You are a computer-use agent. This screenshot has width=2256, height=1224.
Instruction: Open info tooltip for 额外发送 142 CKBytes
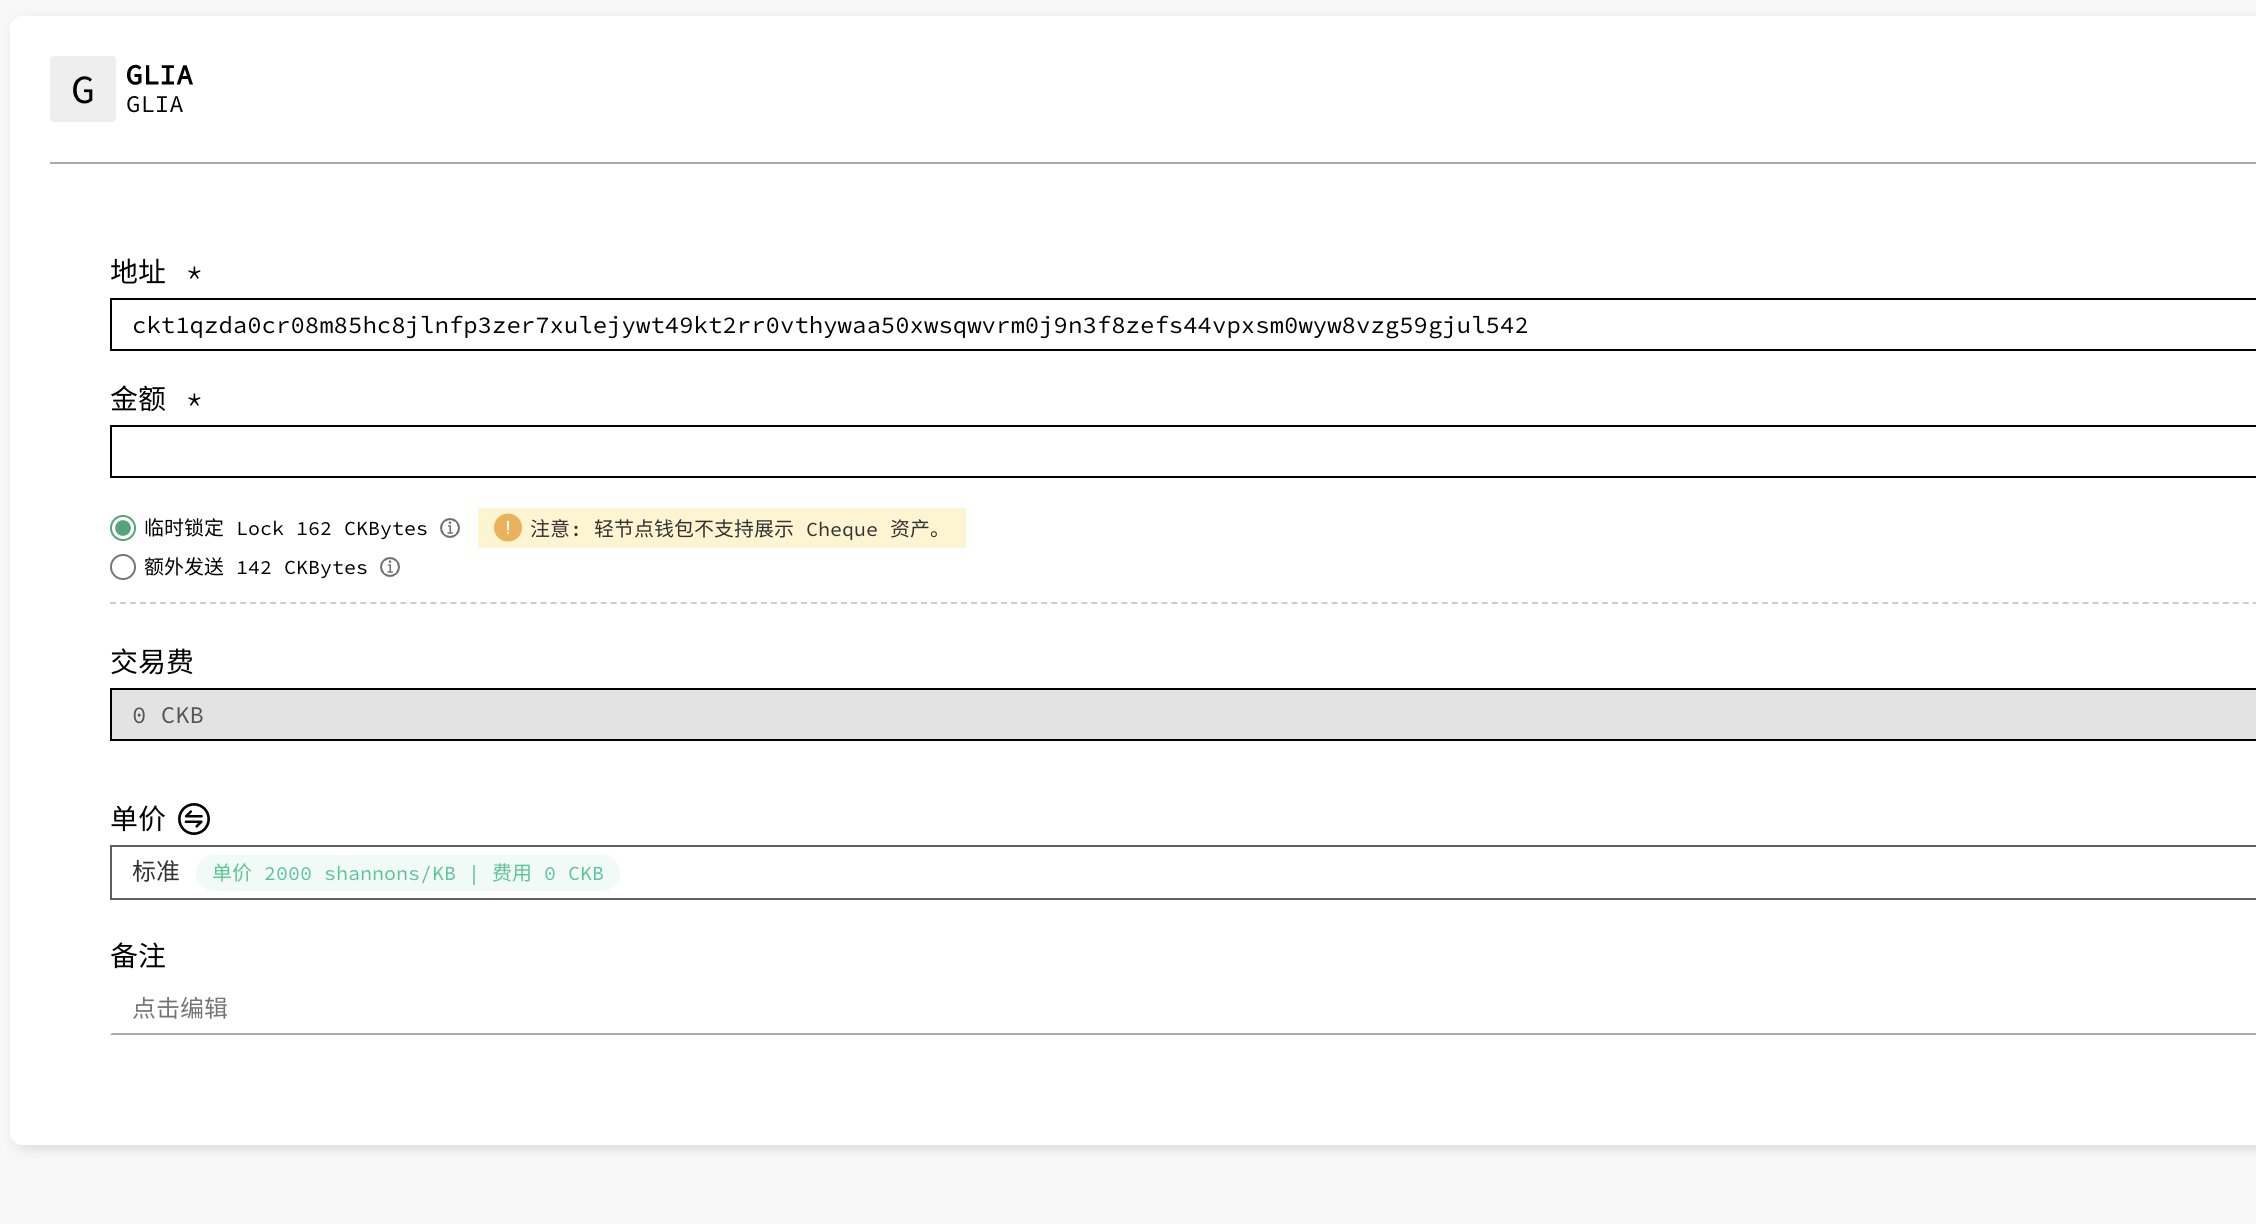(390, 567)
